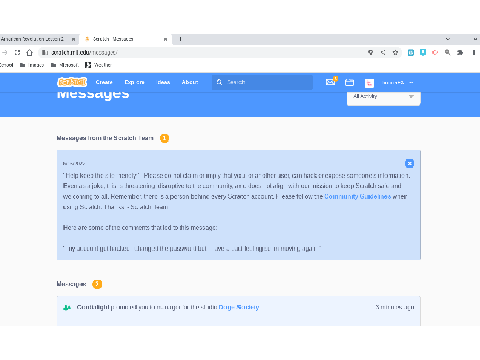Open the My Stuff folder icon
The image size is (480, 360).
coord(349,82)
